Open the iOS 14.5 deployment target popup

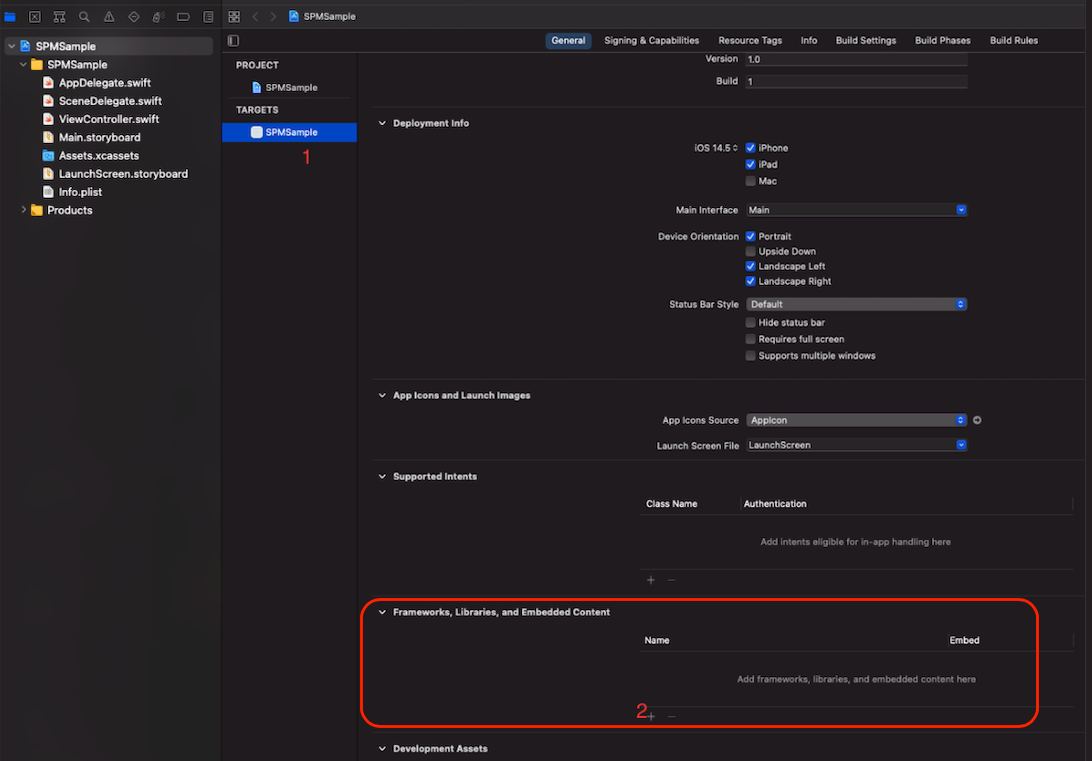tap(716, 148)
